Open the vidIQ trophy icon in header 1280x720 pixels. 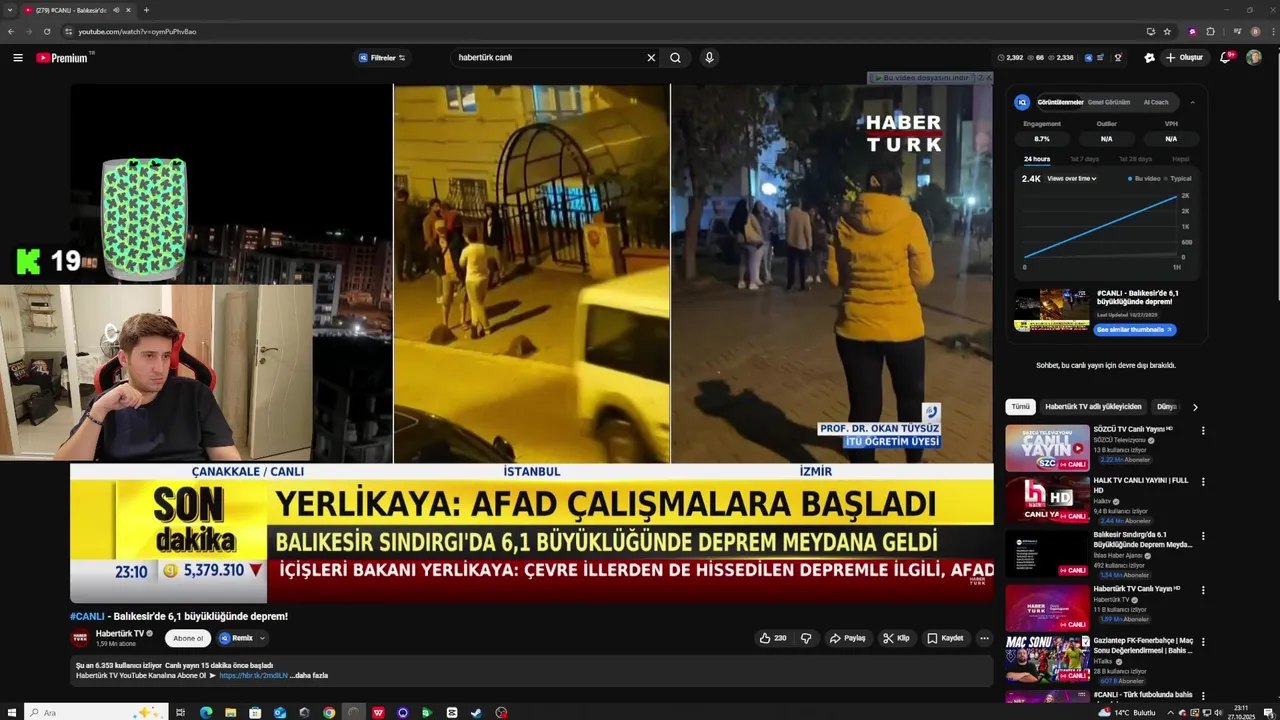tap(1118, 58)
